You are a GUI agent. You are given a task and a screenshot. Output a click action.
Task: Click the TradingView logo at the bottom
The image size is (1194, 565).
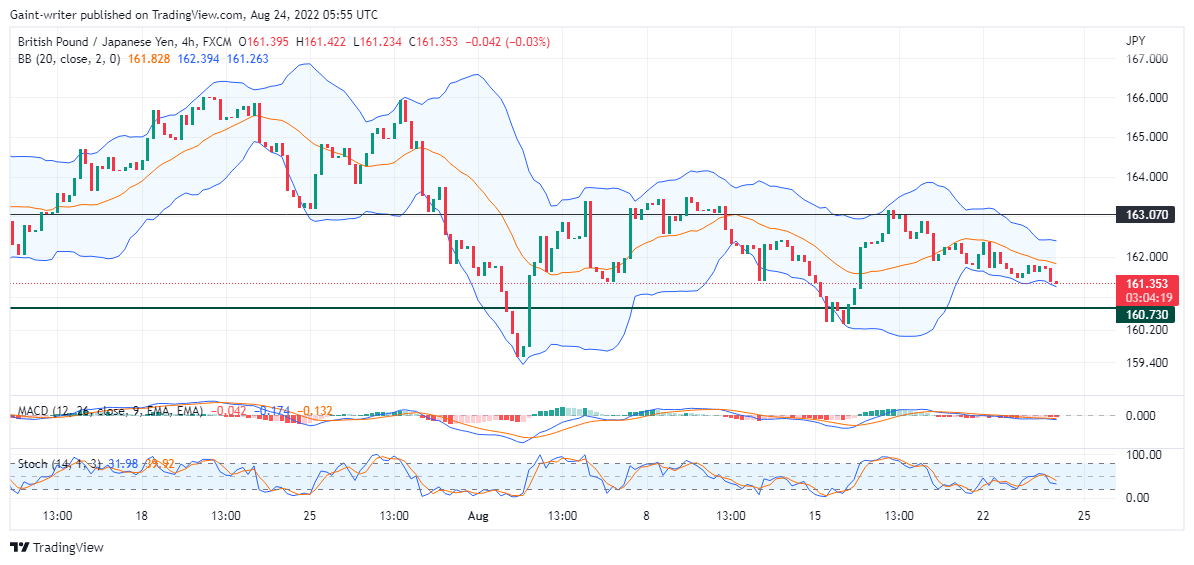tap(56, 547)
